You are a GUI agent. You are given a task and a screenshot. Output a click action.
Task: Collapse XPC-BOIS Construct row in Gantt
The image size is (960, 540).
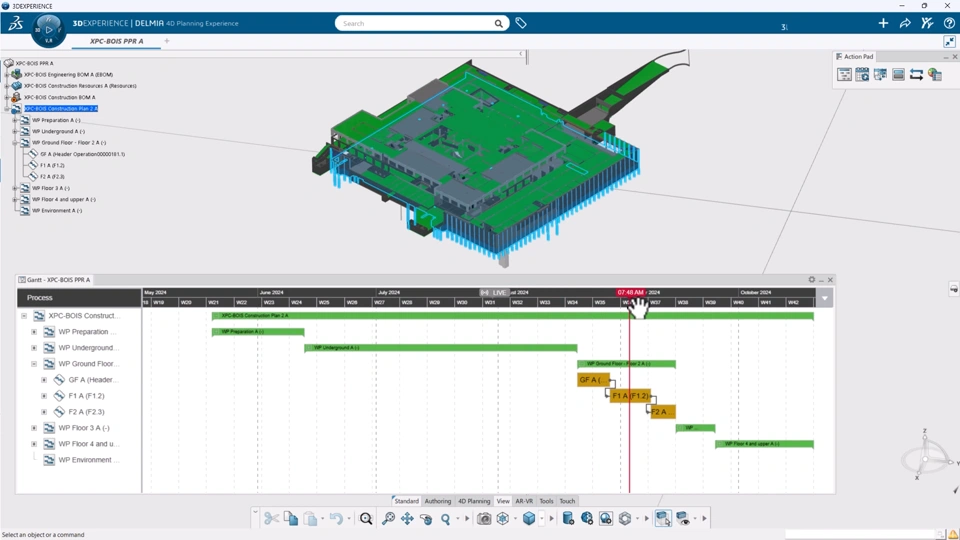[x=24, y=316]
